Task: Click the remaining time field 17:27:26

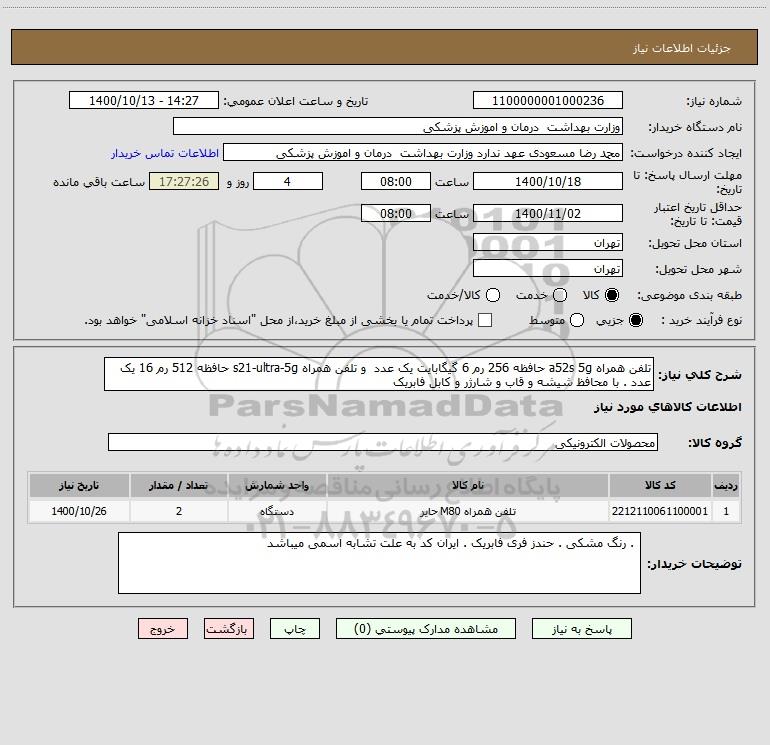Action: pyautogui.click(x=184, y=181)
